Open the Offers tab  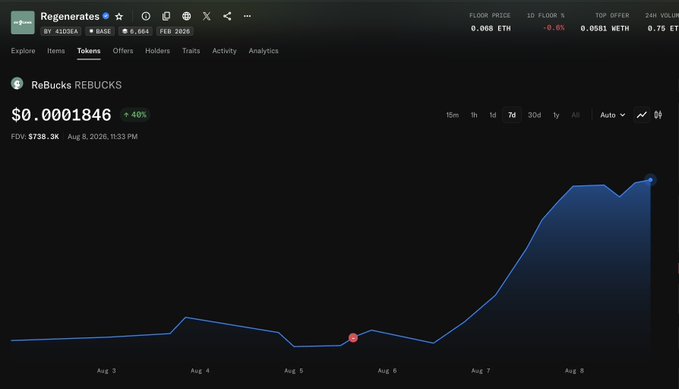click(x=123, y=51)
